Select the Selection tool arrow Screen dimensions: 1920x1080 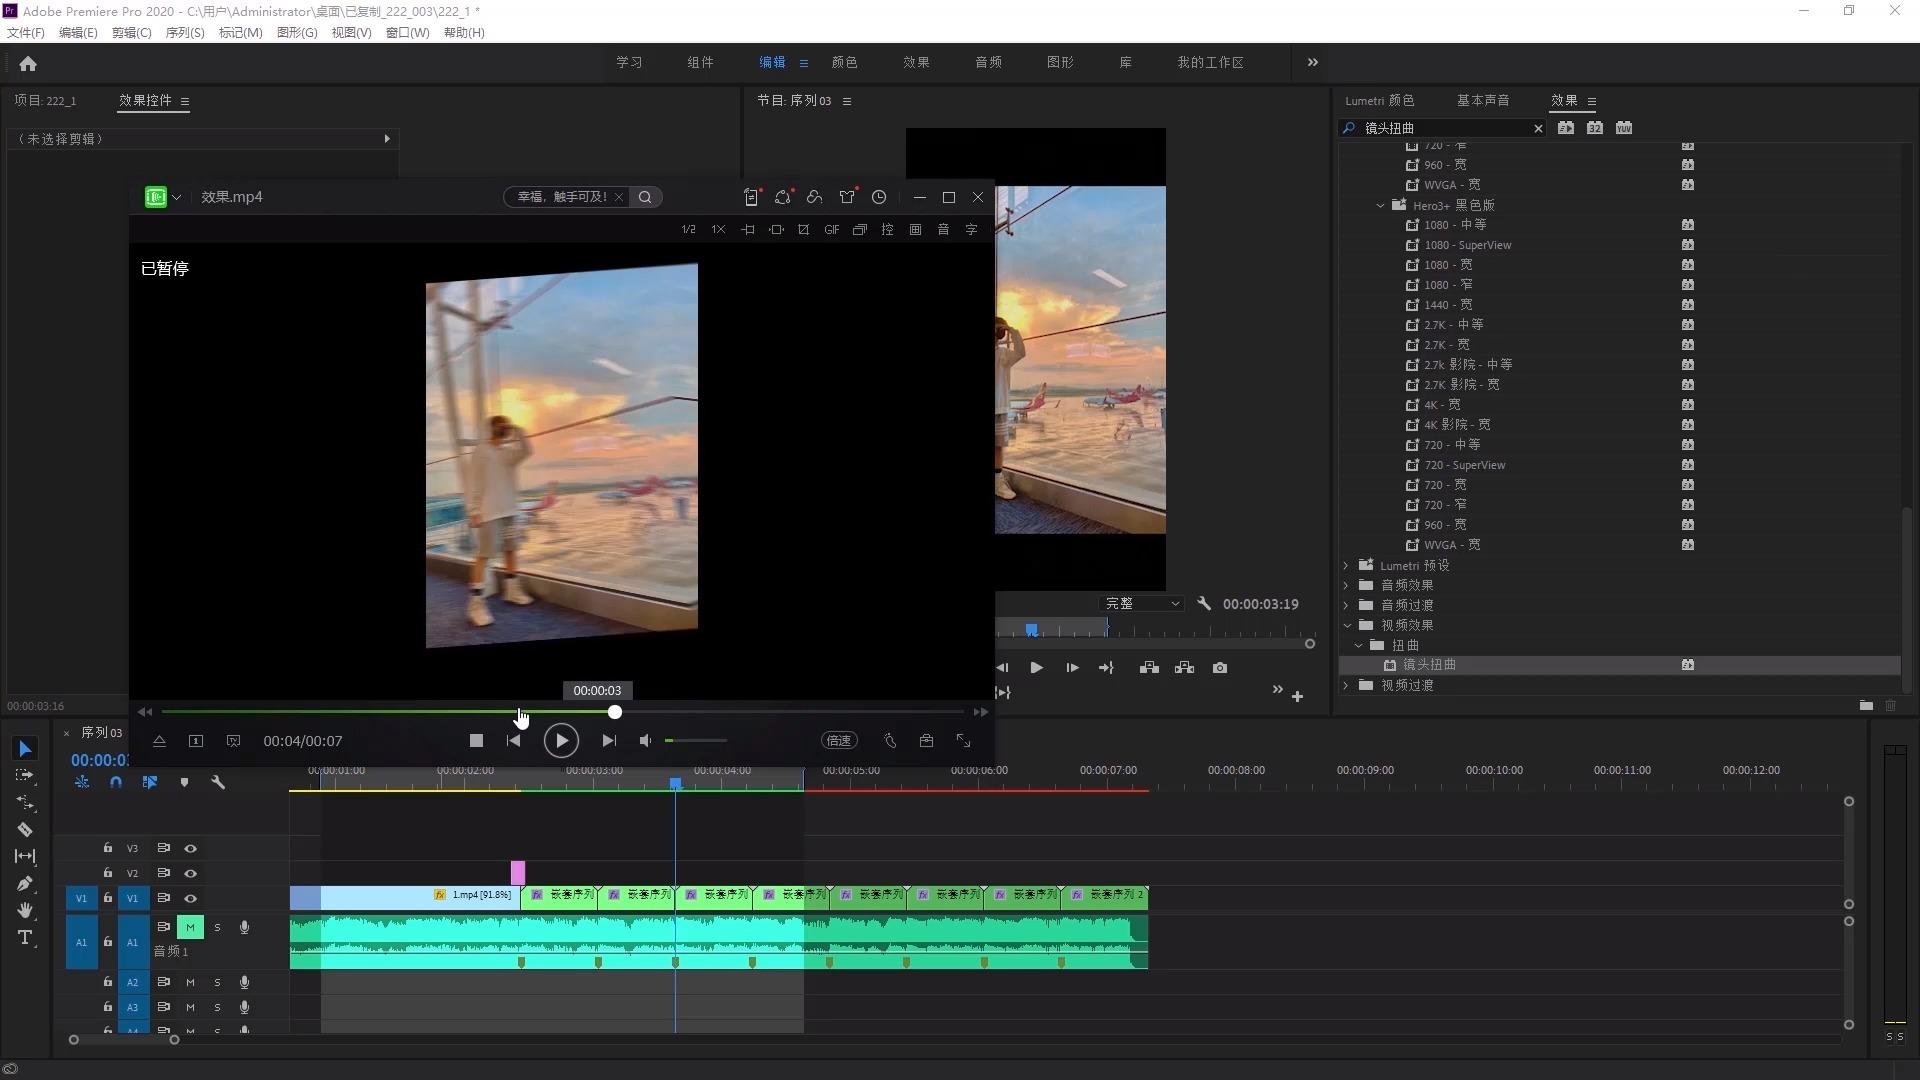[25, 749]
